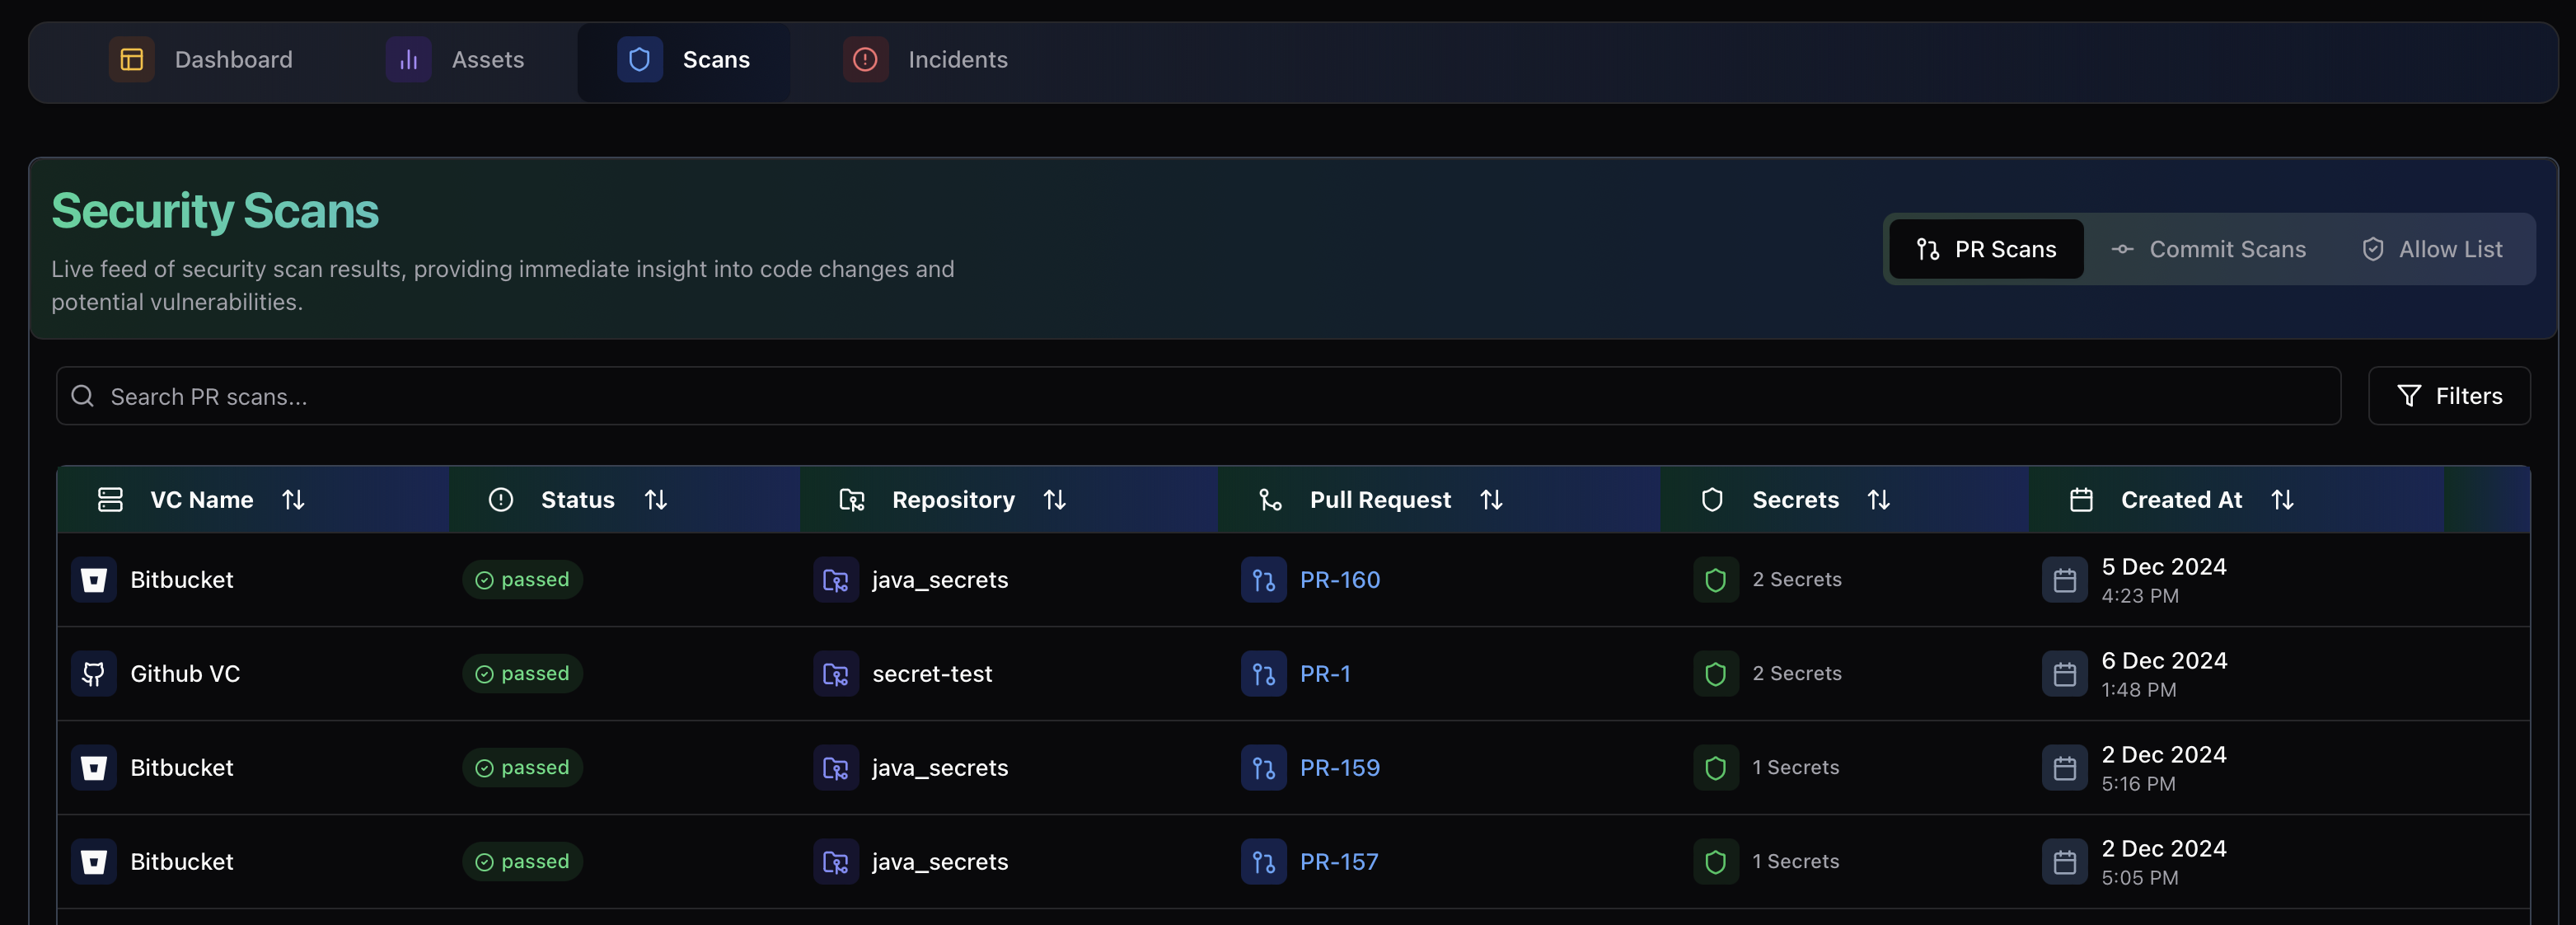Focus the Search PR scans field
Viewport: 2576px width, 925px height.
point(1198,396)
